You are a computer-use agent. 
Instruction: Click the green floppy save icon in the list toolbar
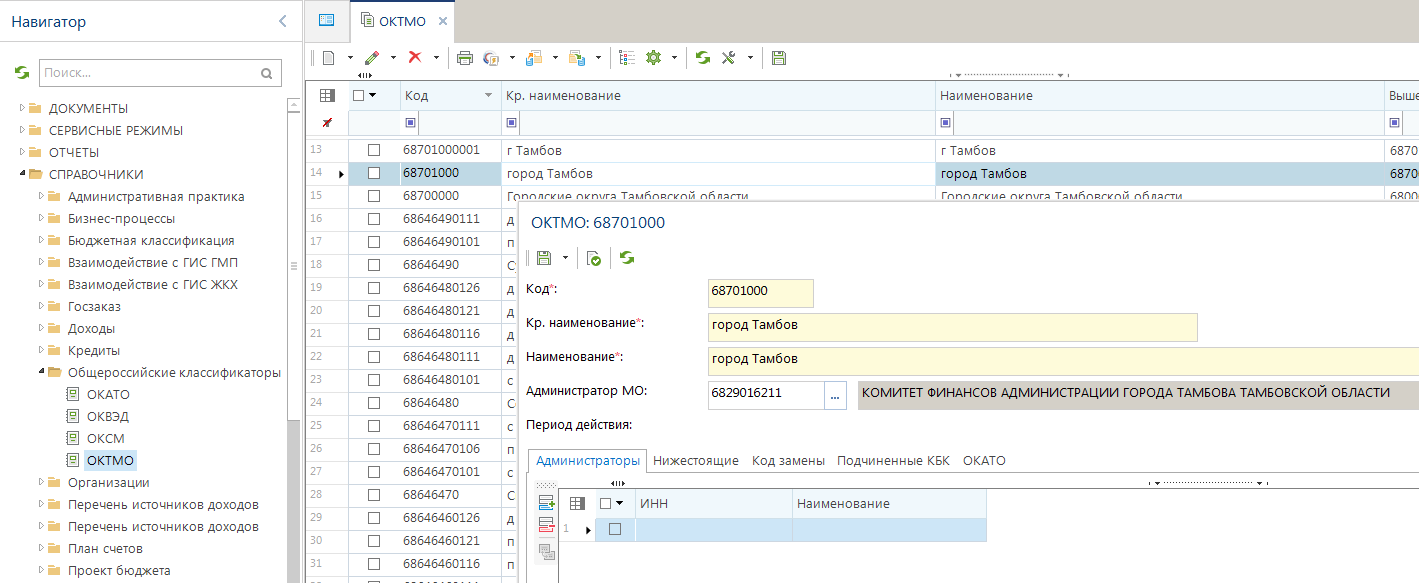(x=779, y=58)
